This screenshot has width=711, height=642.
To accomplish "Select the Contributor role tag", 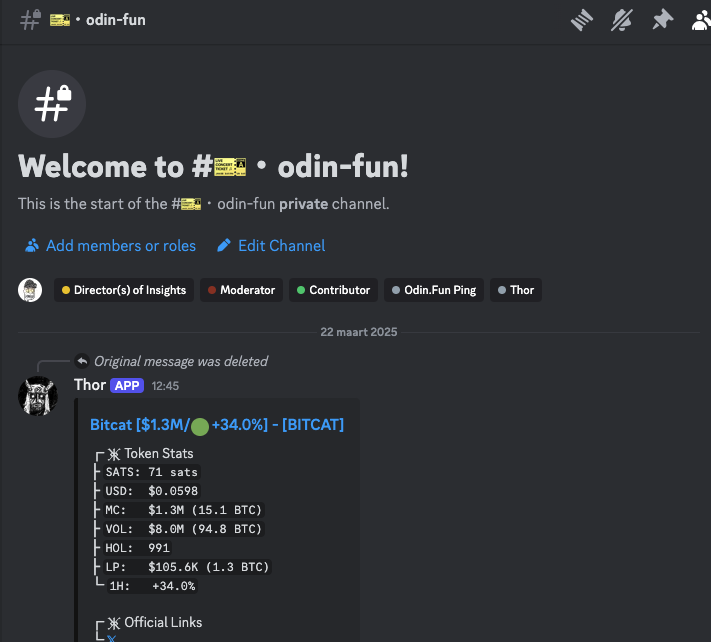I will click(x=333, y=290).
